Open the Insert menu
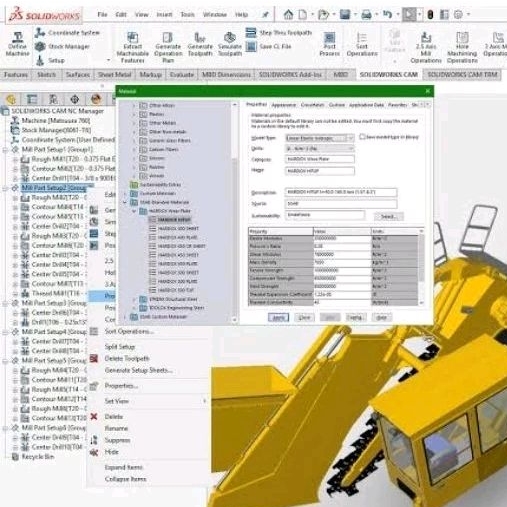 click(x=164, y=14)
